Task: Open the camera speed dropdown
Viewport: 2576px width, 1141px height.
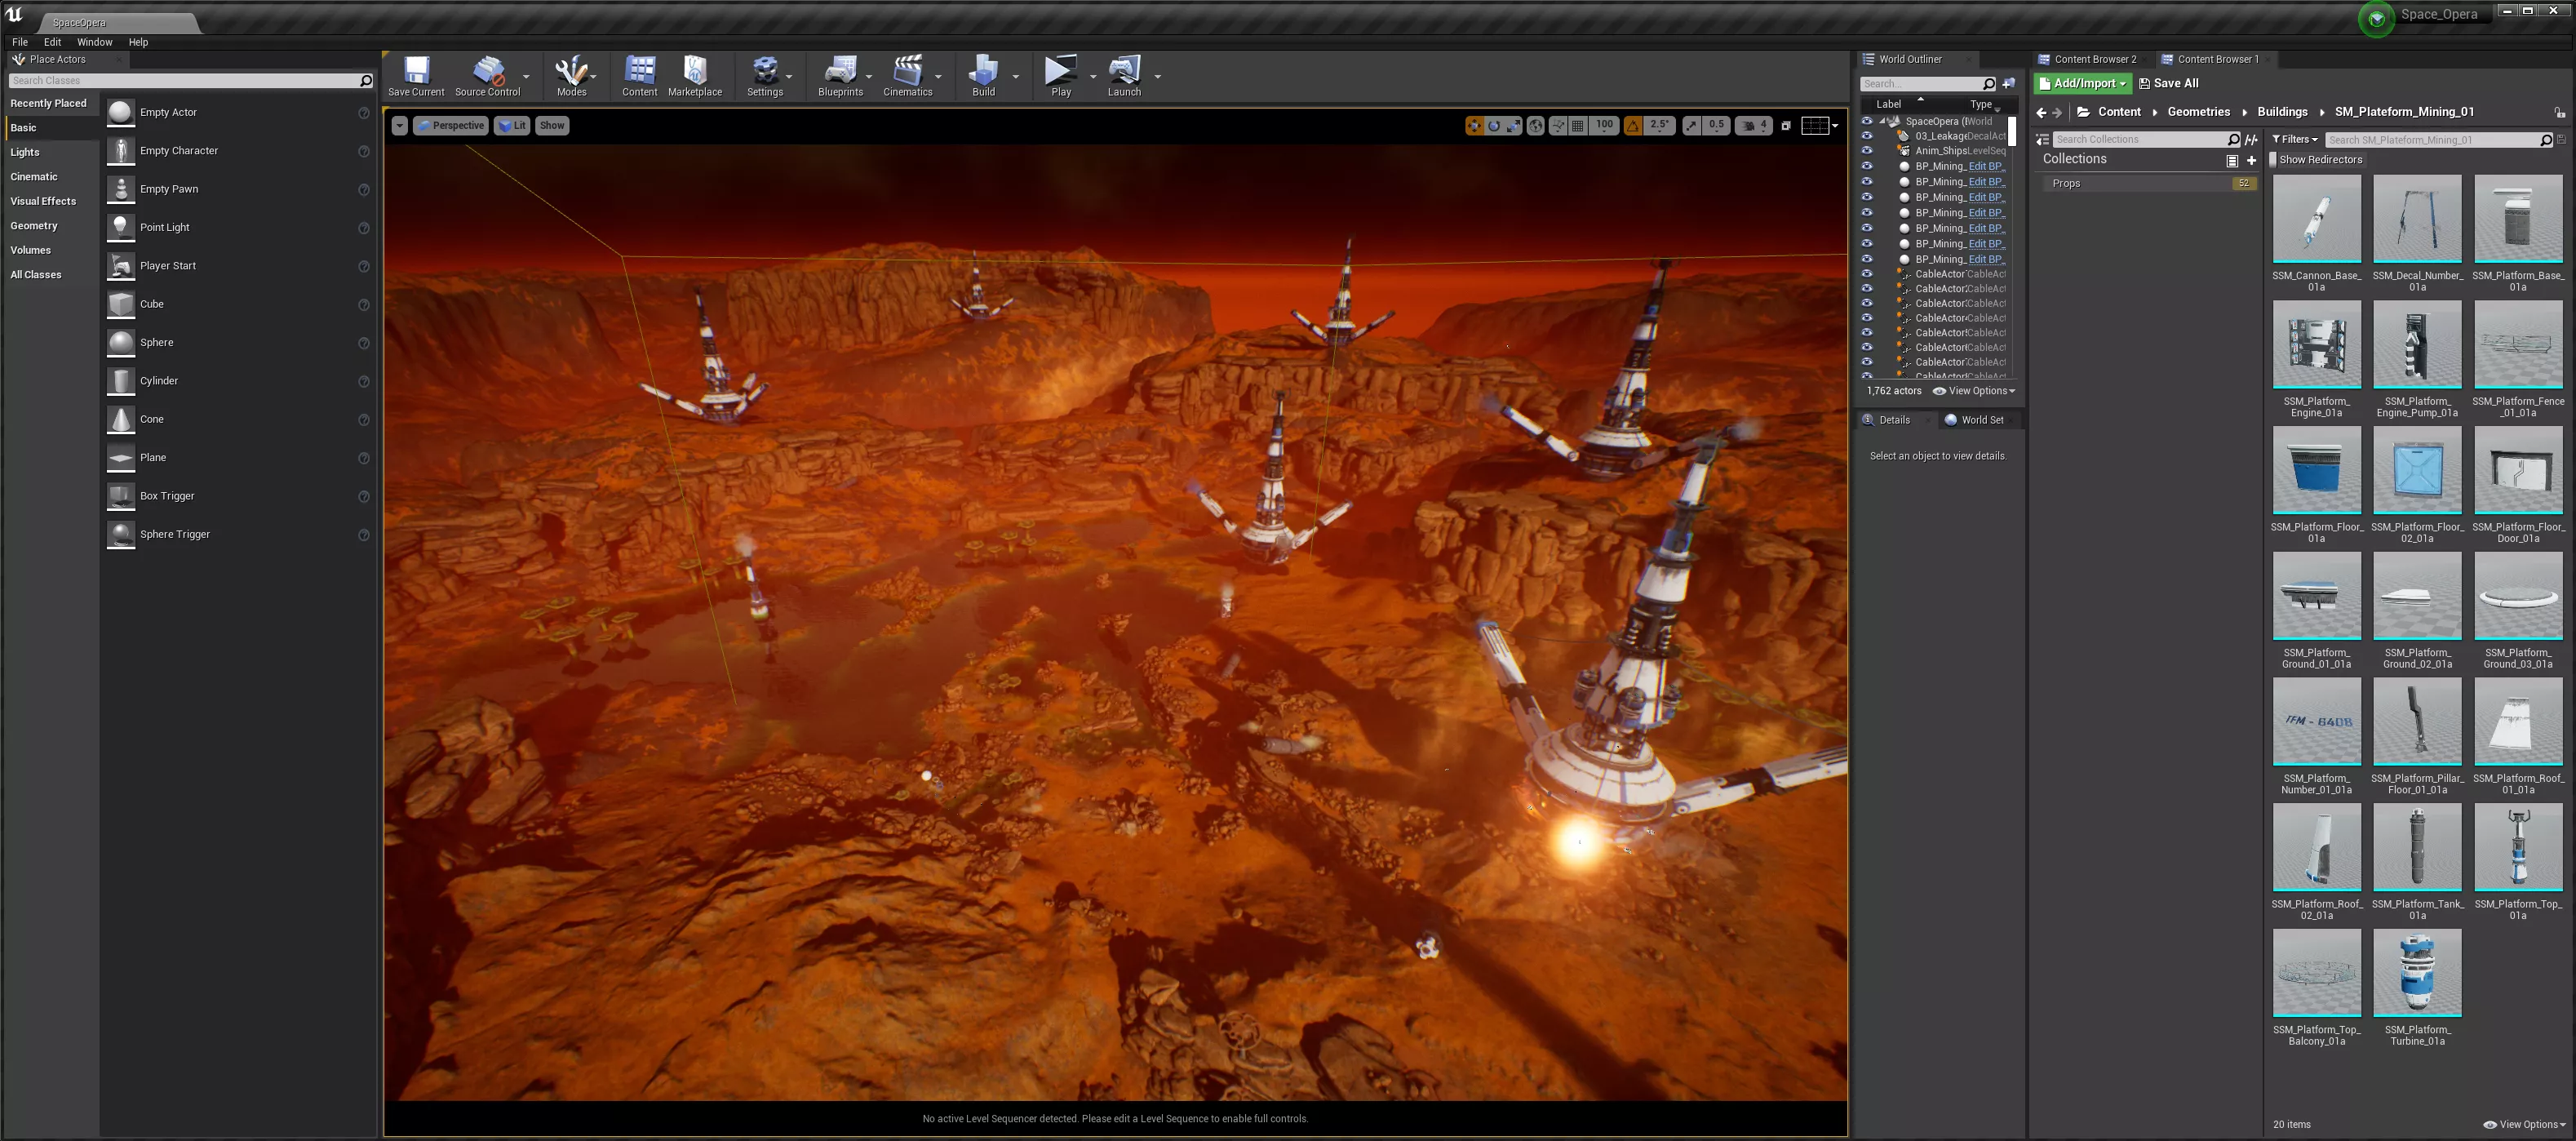Action: click(x=1754, y=126)
